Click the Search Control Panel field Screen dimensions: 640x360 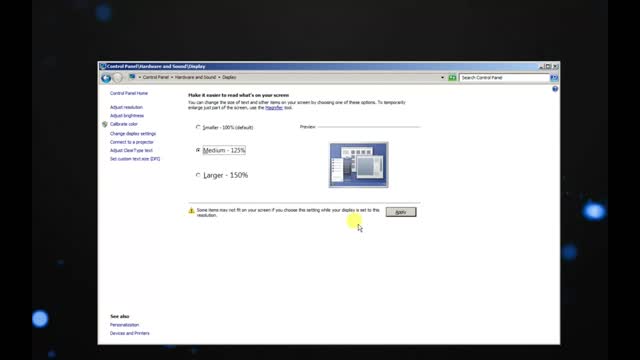tap(504, 78)
